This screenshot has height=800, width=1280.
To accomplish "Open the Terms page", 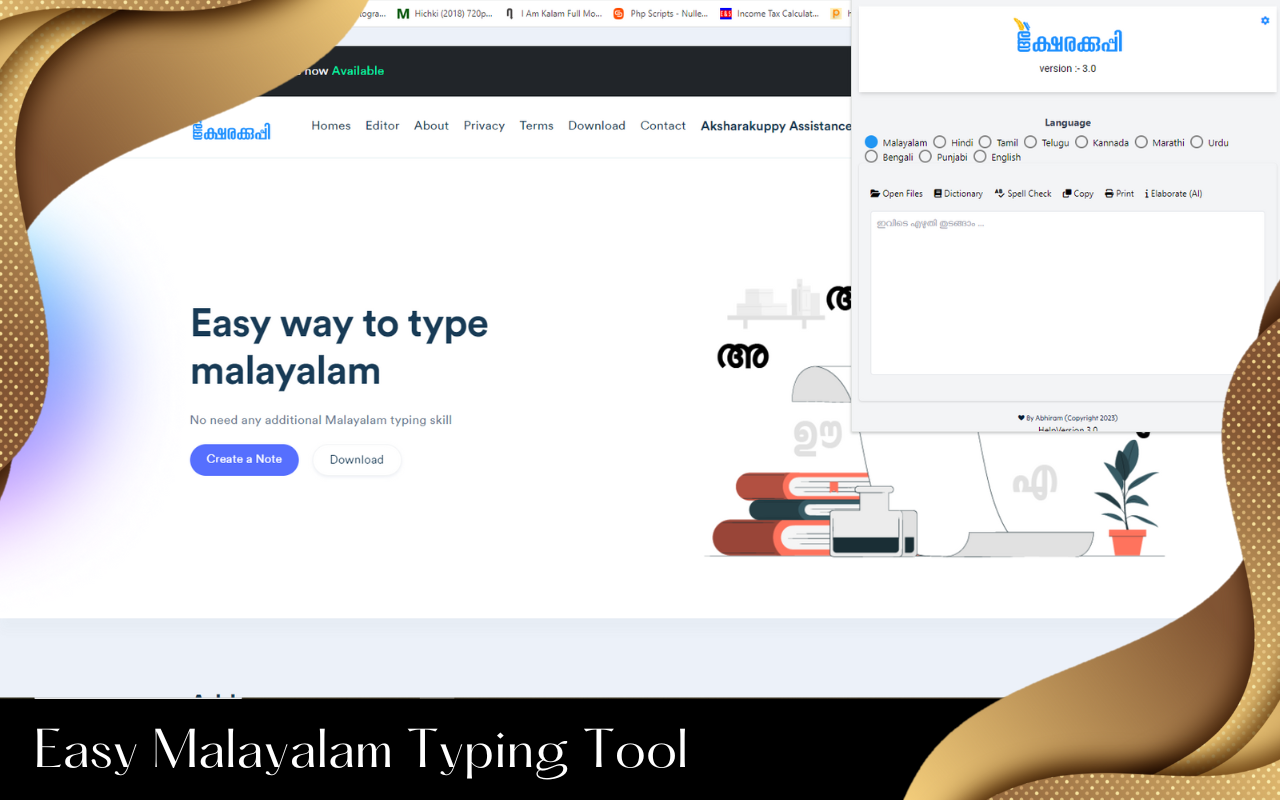I will pos(536,126).
